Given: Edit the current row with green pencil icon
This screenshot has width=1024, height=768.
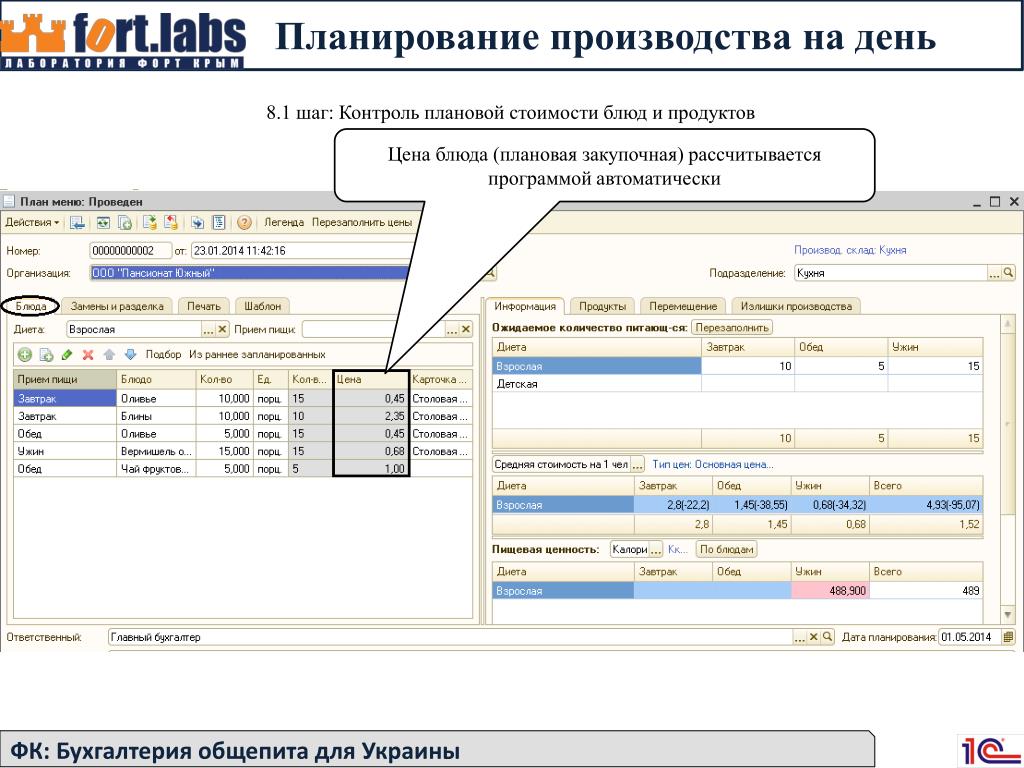Looking at the screenshot, I should (67, 355).
